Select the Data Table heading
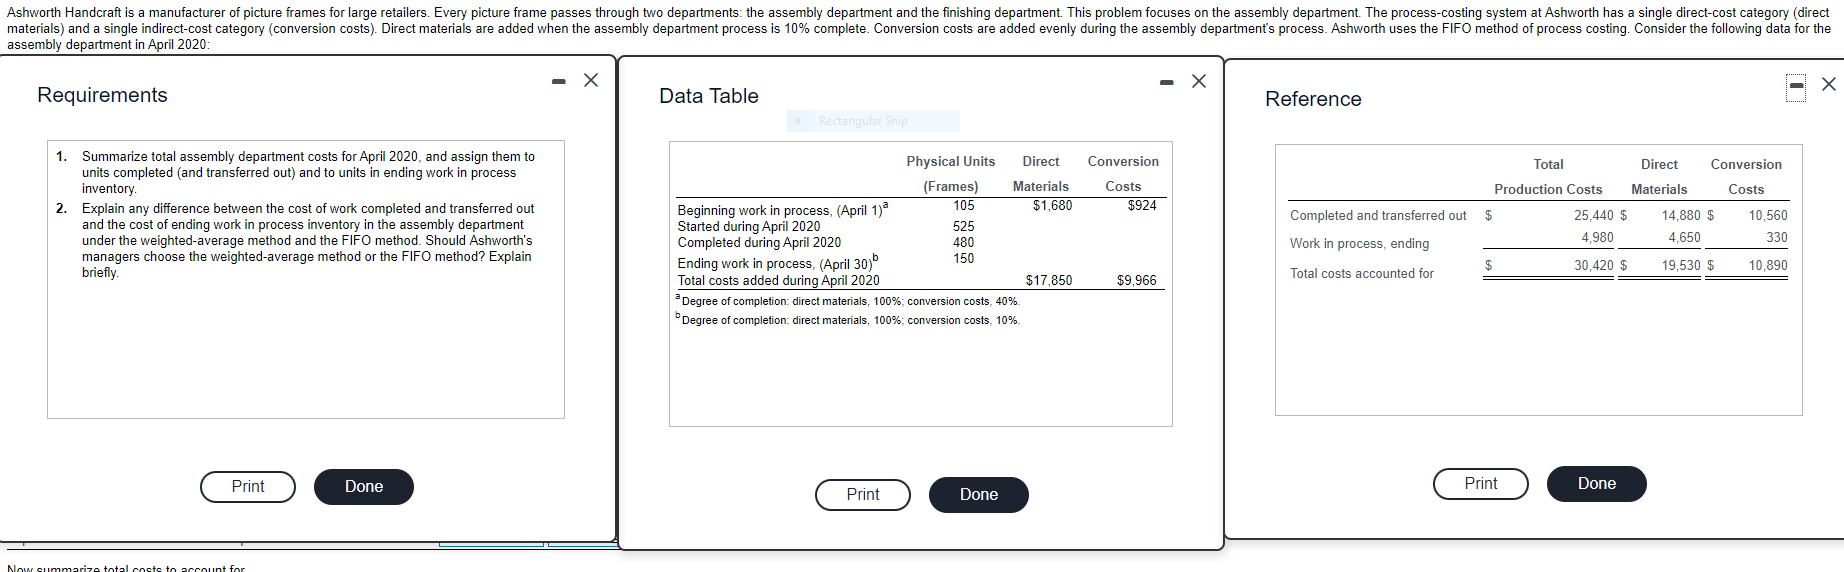The image size is (1844, 572). [x=709, y=96]
